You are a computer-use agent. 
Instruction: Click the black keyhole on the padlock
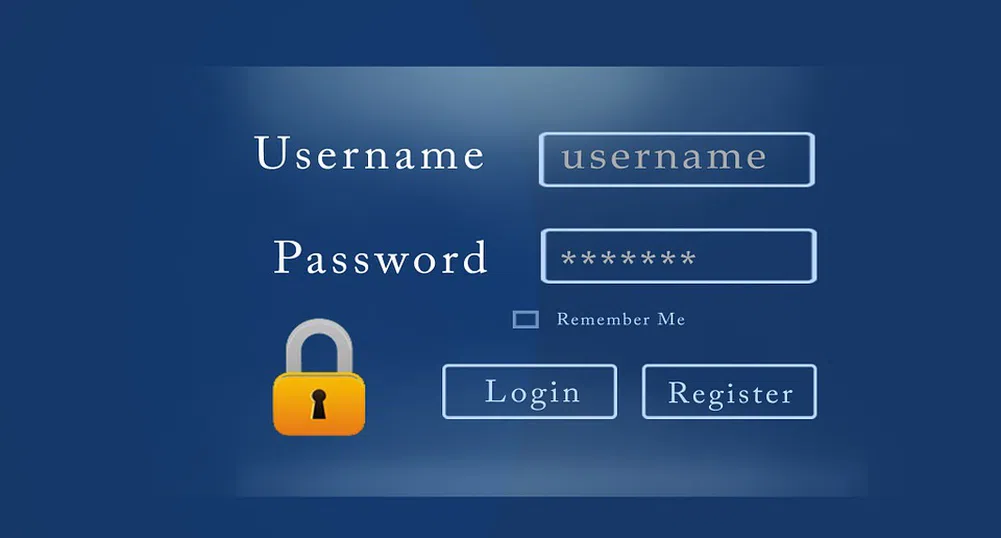click(319, 404)
